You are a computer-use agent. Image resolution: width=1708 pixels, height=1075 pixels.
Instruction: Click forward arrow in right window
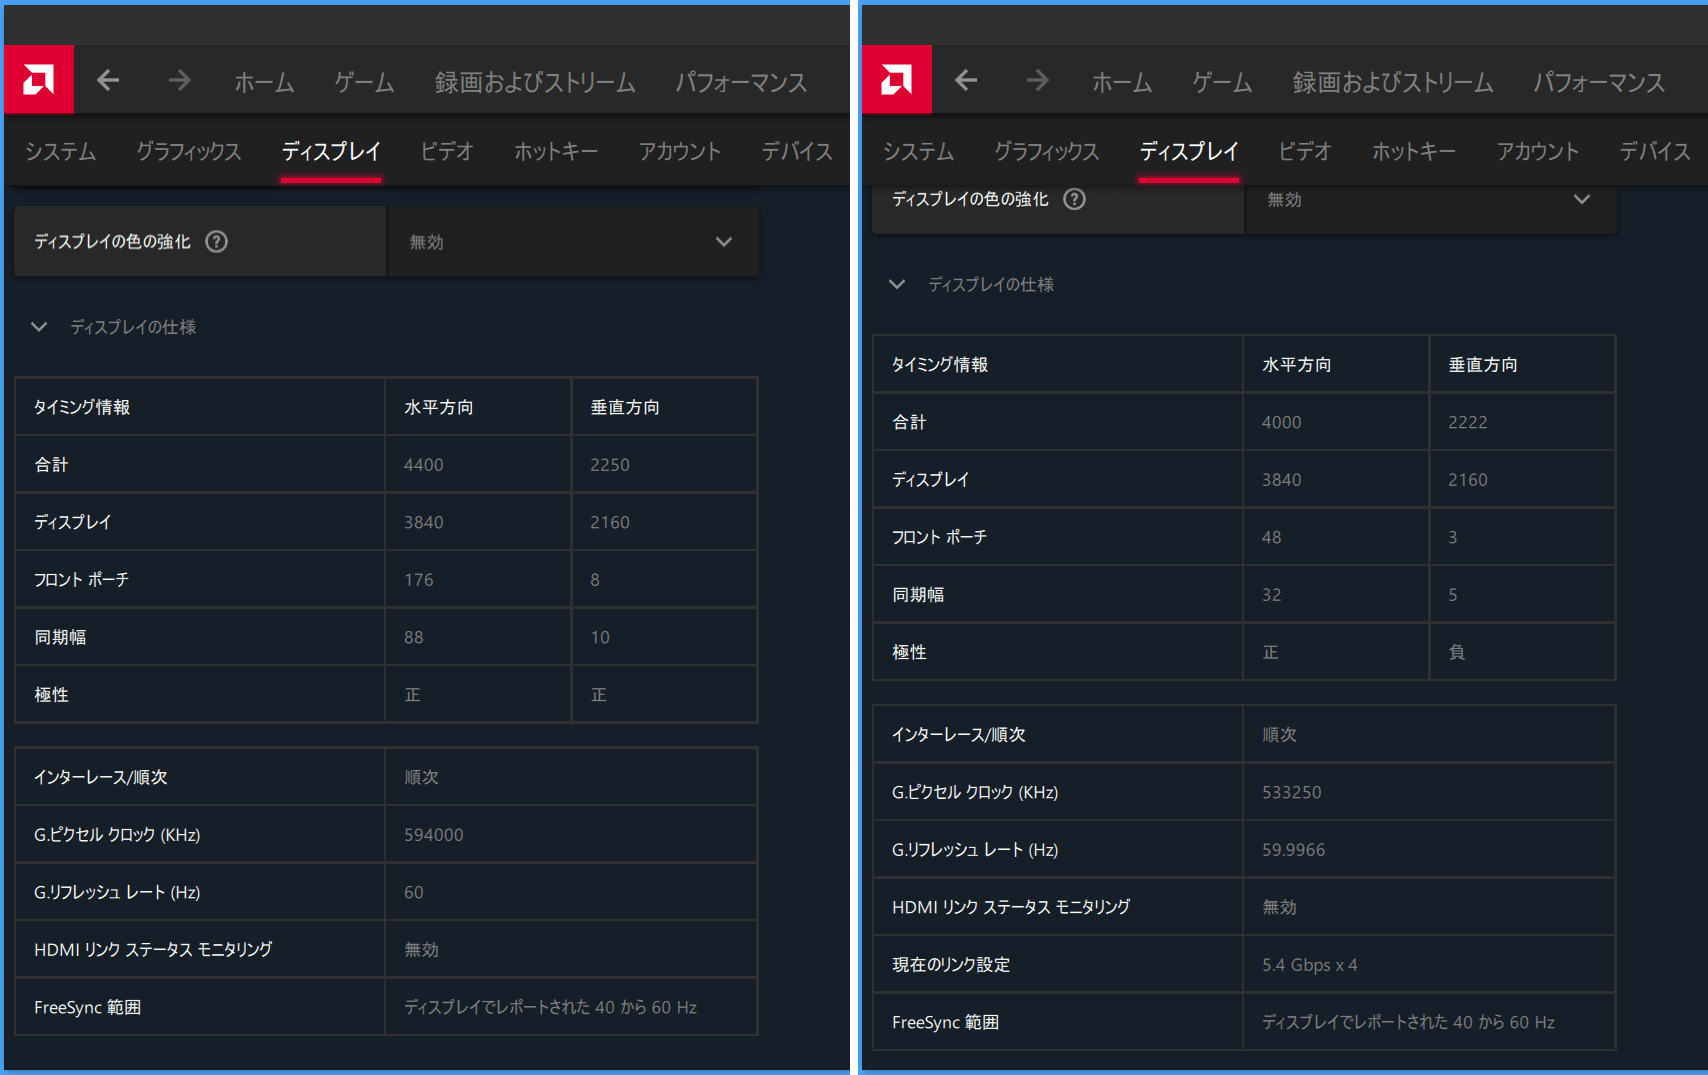pyautogui.click(x=1037, y=80)
